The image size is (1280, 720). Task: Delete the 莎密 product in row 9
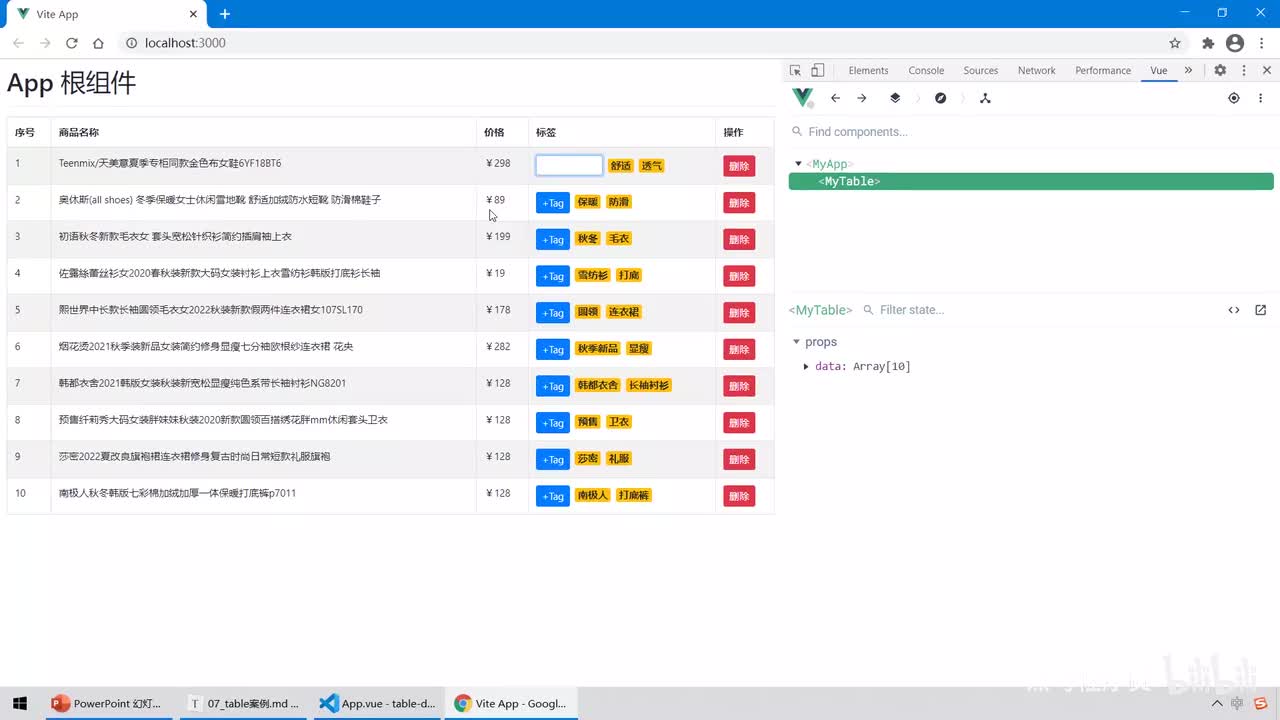pyautogui.click(x=739, y=459)
